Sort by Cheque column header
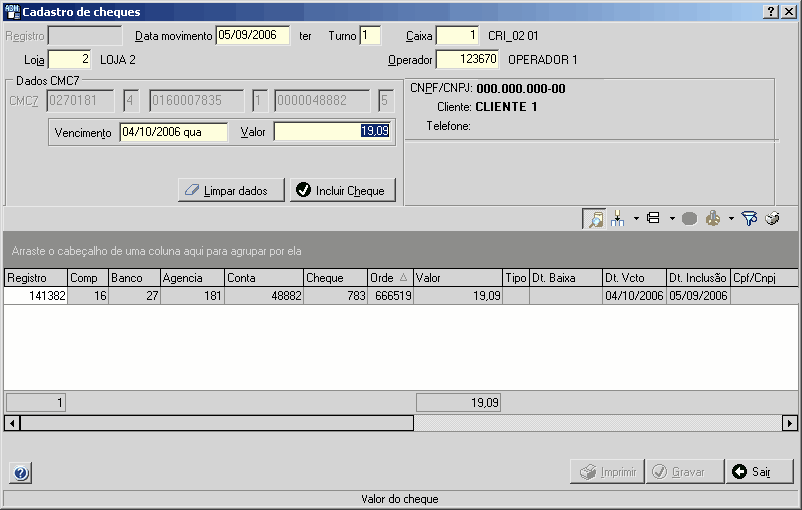Viewport: 802px width, 510px height. (336, 278)
